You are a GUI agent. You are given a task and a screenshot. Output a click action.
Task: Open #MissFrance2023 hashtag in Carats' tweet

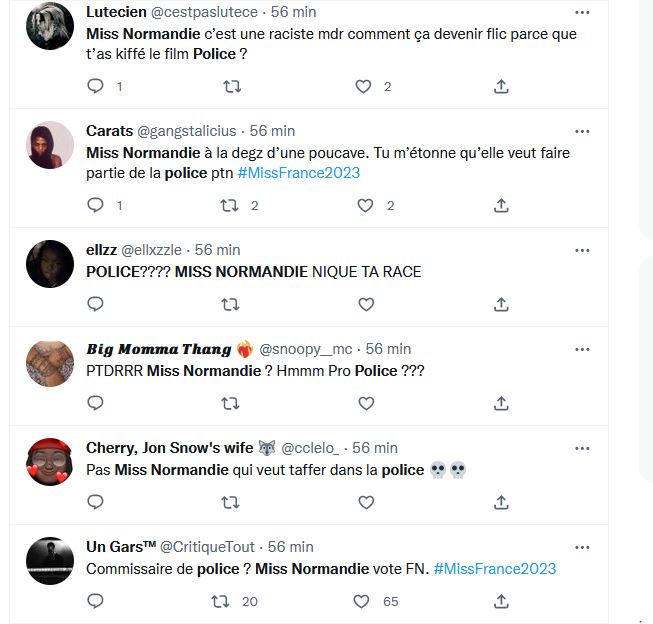tap(299, 173)
